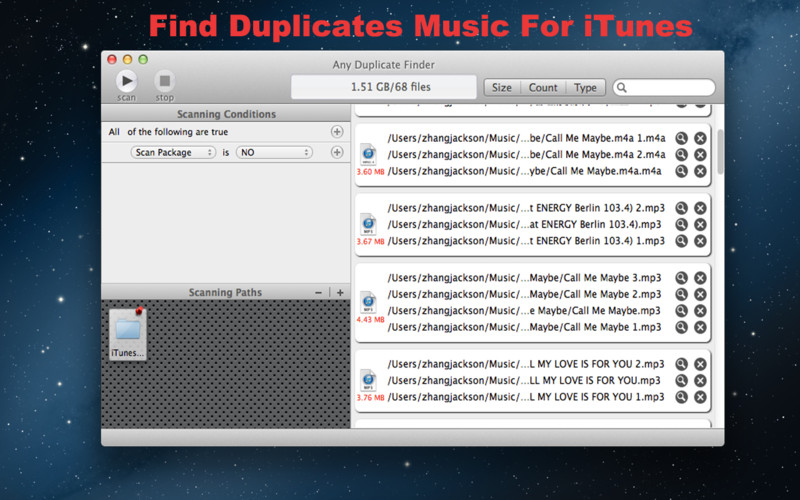
Task: Remove Call Me Maybe.mp3 with the X icon
Action: tap(701, 311)
